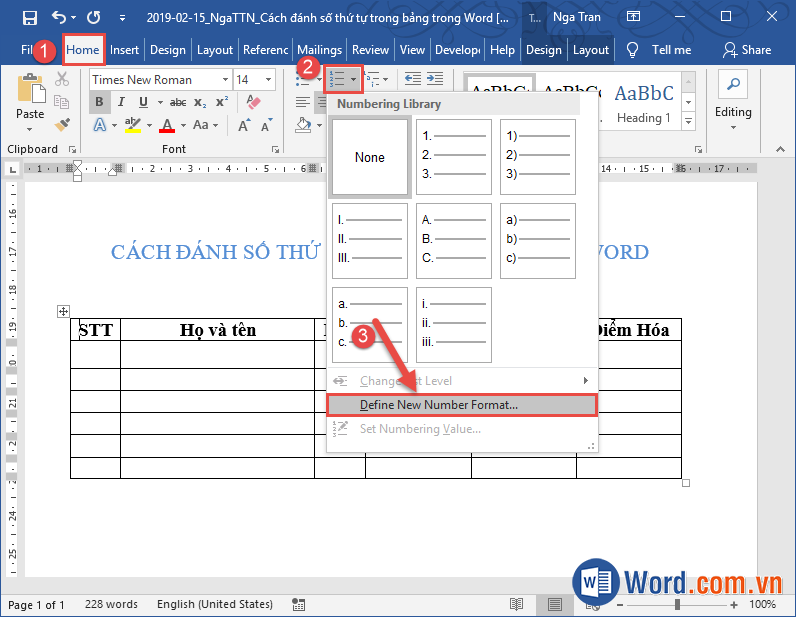796x617 pixels.
Task: Select the Heading 1 style
Action: [644, 102]
